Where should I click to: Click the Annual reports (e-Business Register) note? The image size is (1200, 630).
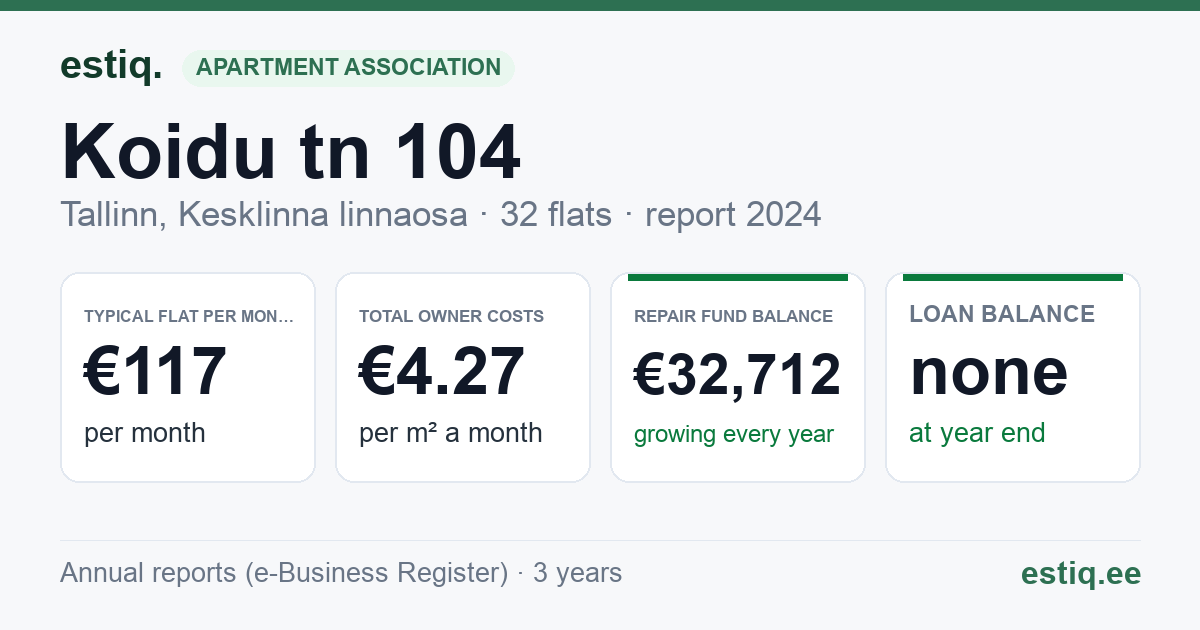(341, 573)
